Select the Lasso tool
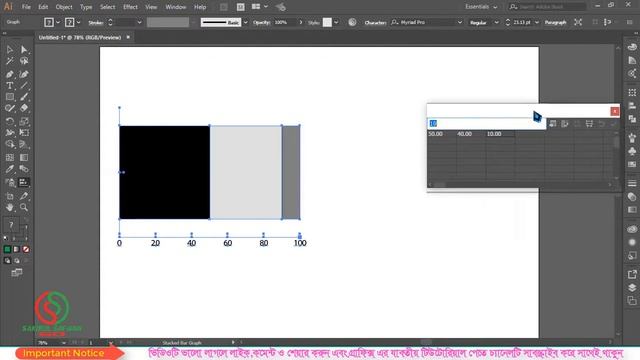This screenshot has height=360, width=640. 24,61
